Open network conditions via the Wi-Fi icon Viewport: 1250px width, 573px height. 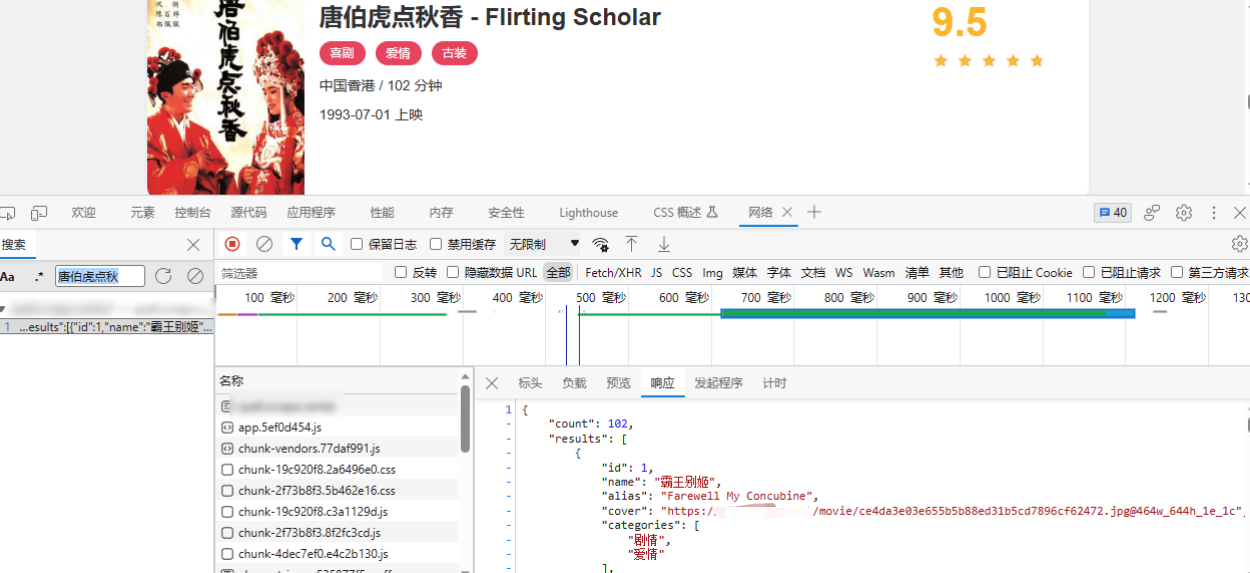coord(600,244)
